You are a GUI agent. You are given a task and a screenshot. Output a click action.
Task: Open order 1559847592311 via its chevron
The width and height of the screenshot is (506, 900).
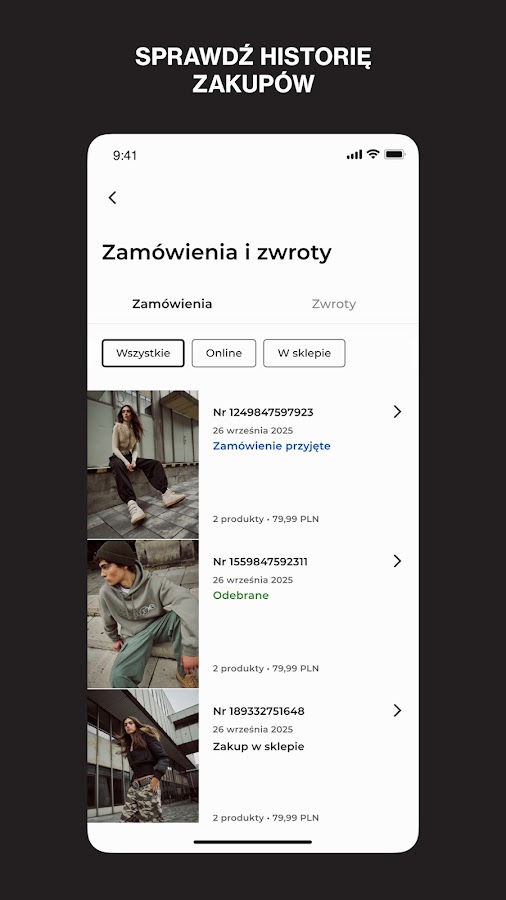pyautogui.click(x=397, y=561)
